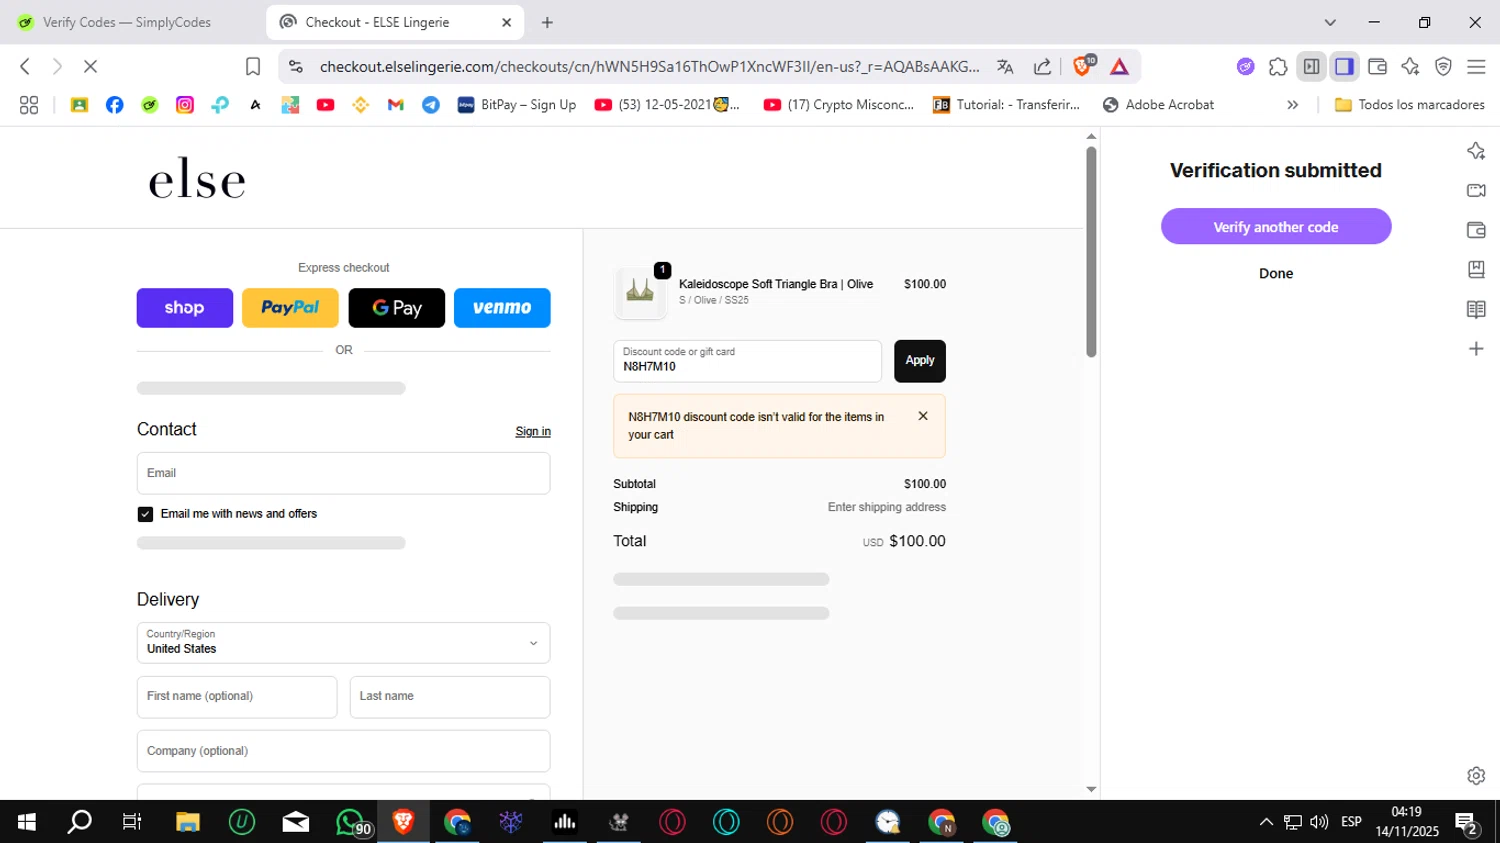Go back to the previous page

coord(25,66)
